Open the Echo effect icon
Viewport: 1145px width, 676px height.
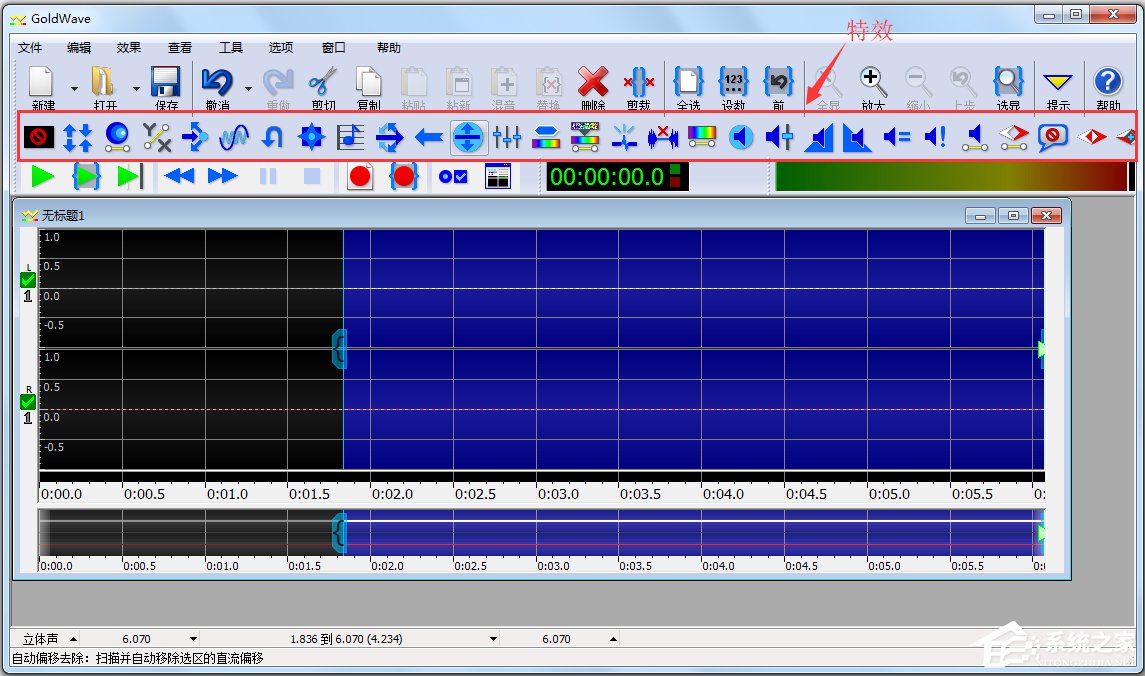[x=195, y=137]
